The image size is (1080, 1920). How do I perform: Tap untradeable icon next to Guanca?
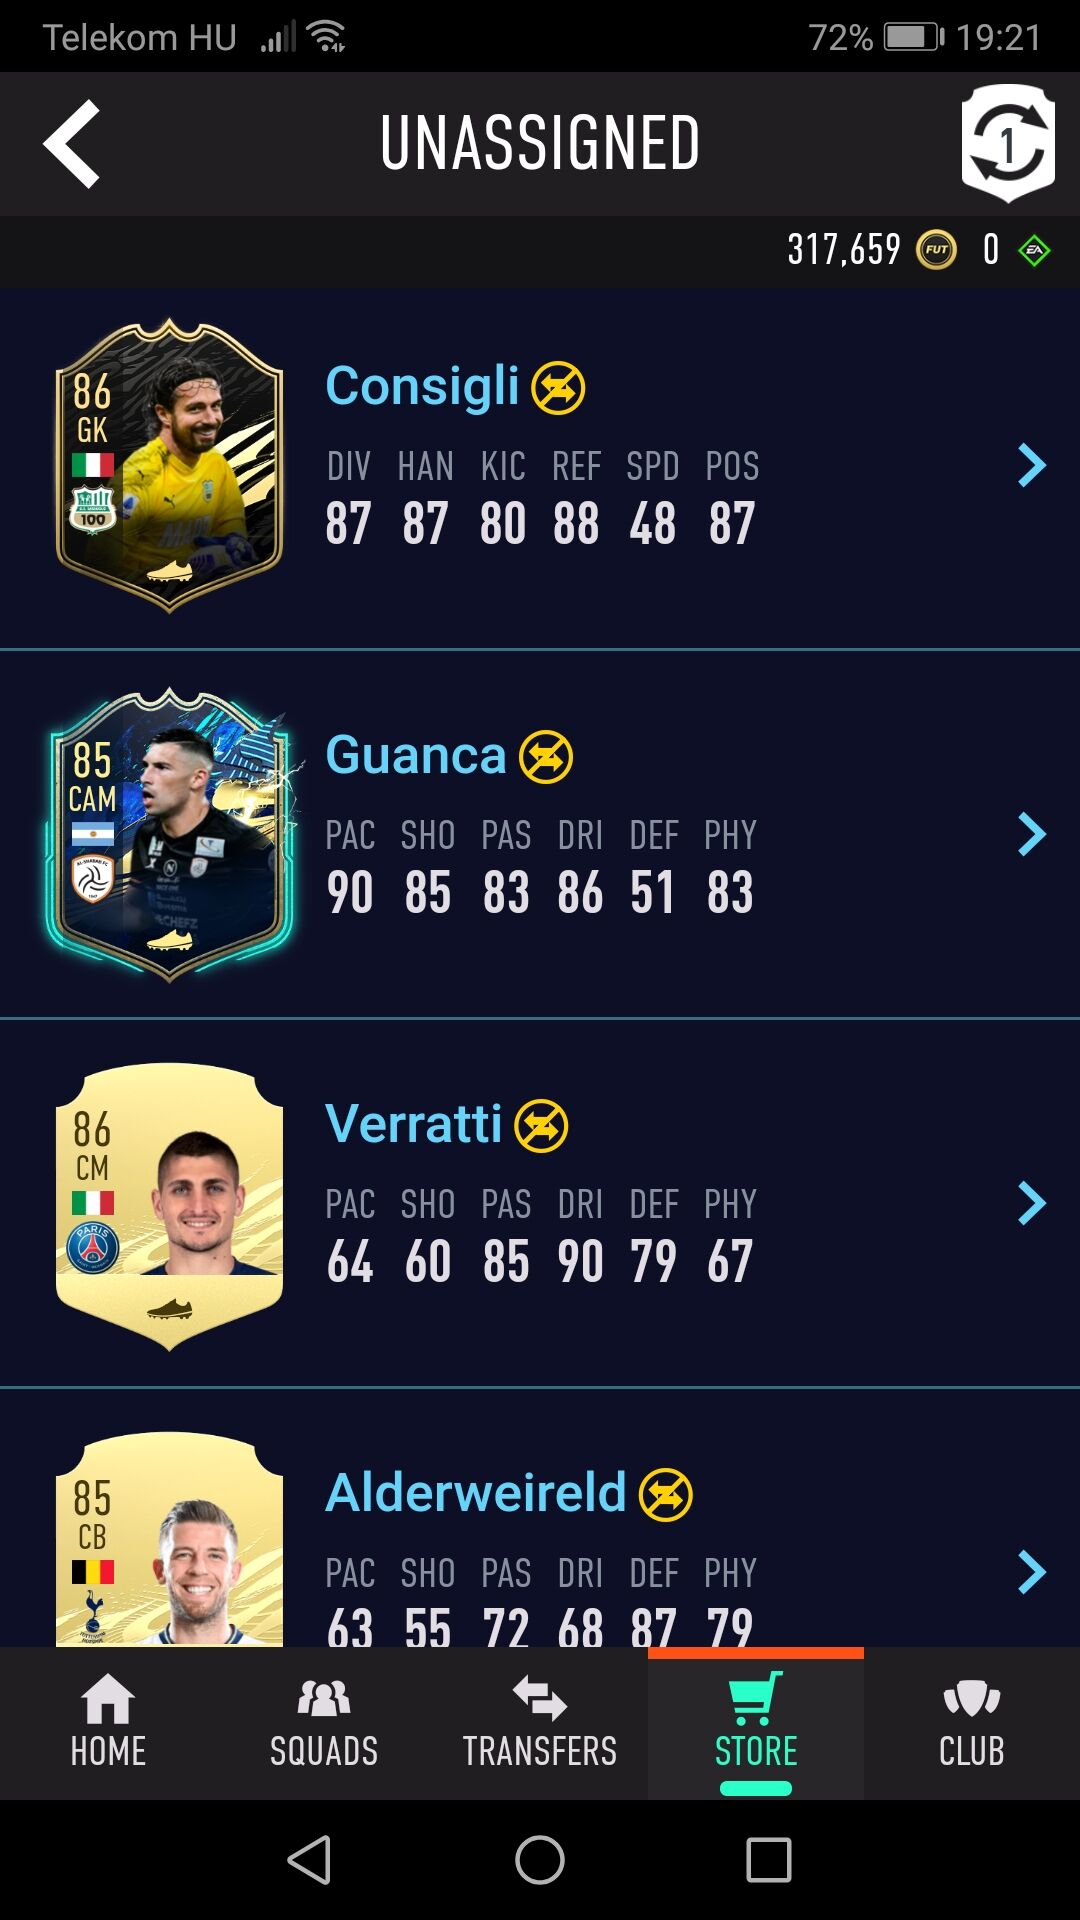pyautogui.click(x=546, y=757)
